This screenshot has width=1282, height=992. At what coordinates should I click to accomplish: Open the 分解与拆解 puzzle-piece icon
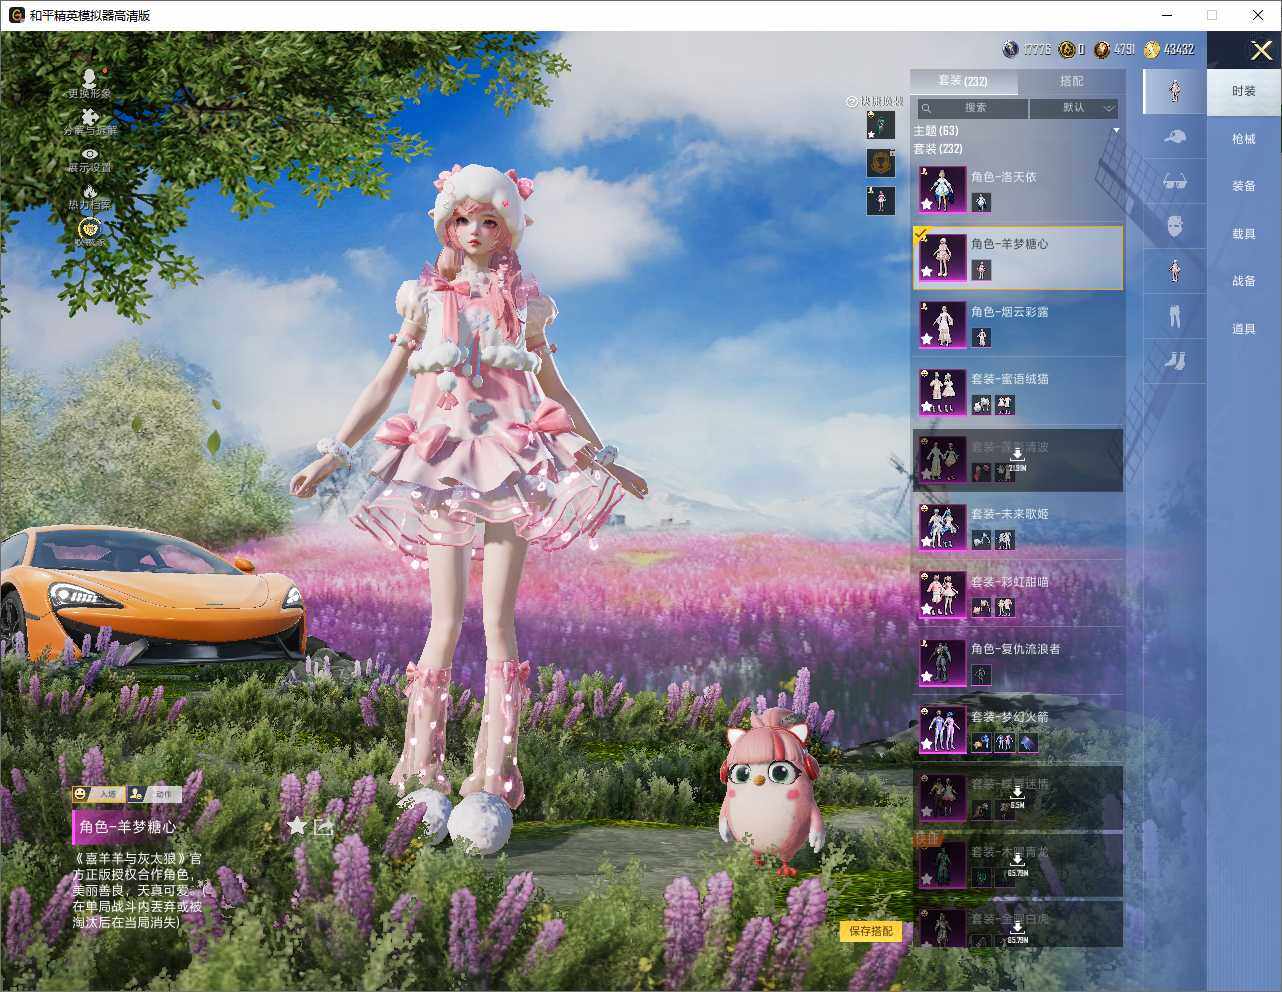pyautogui.click(x=90, y=119)
